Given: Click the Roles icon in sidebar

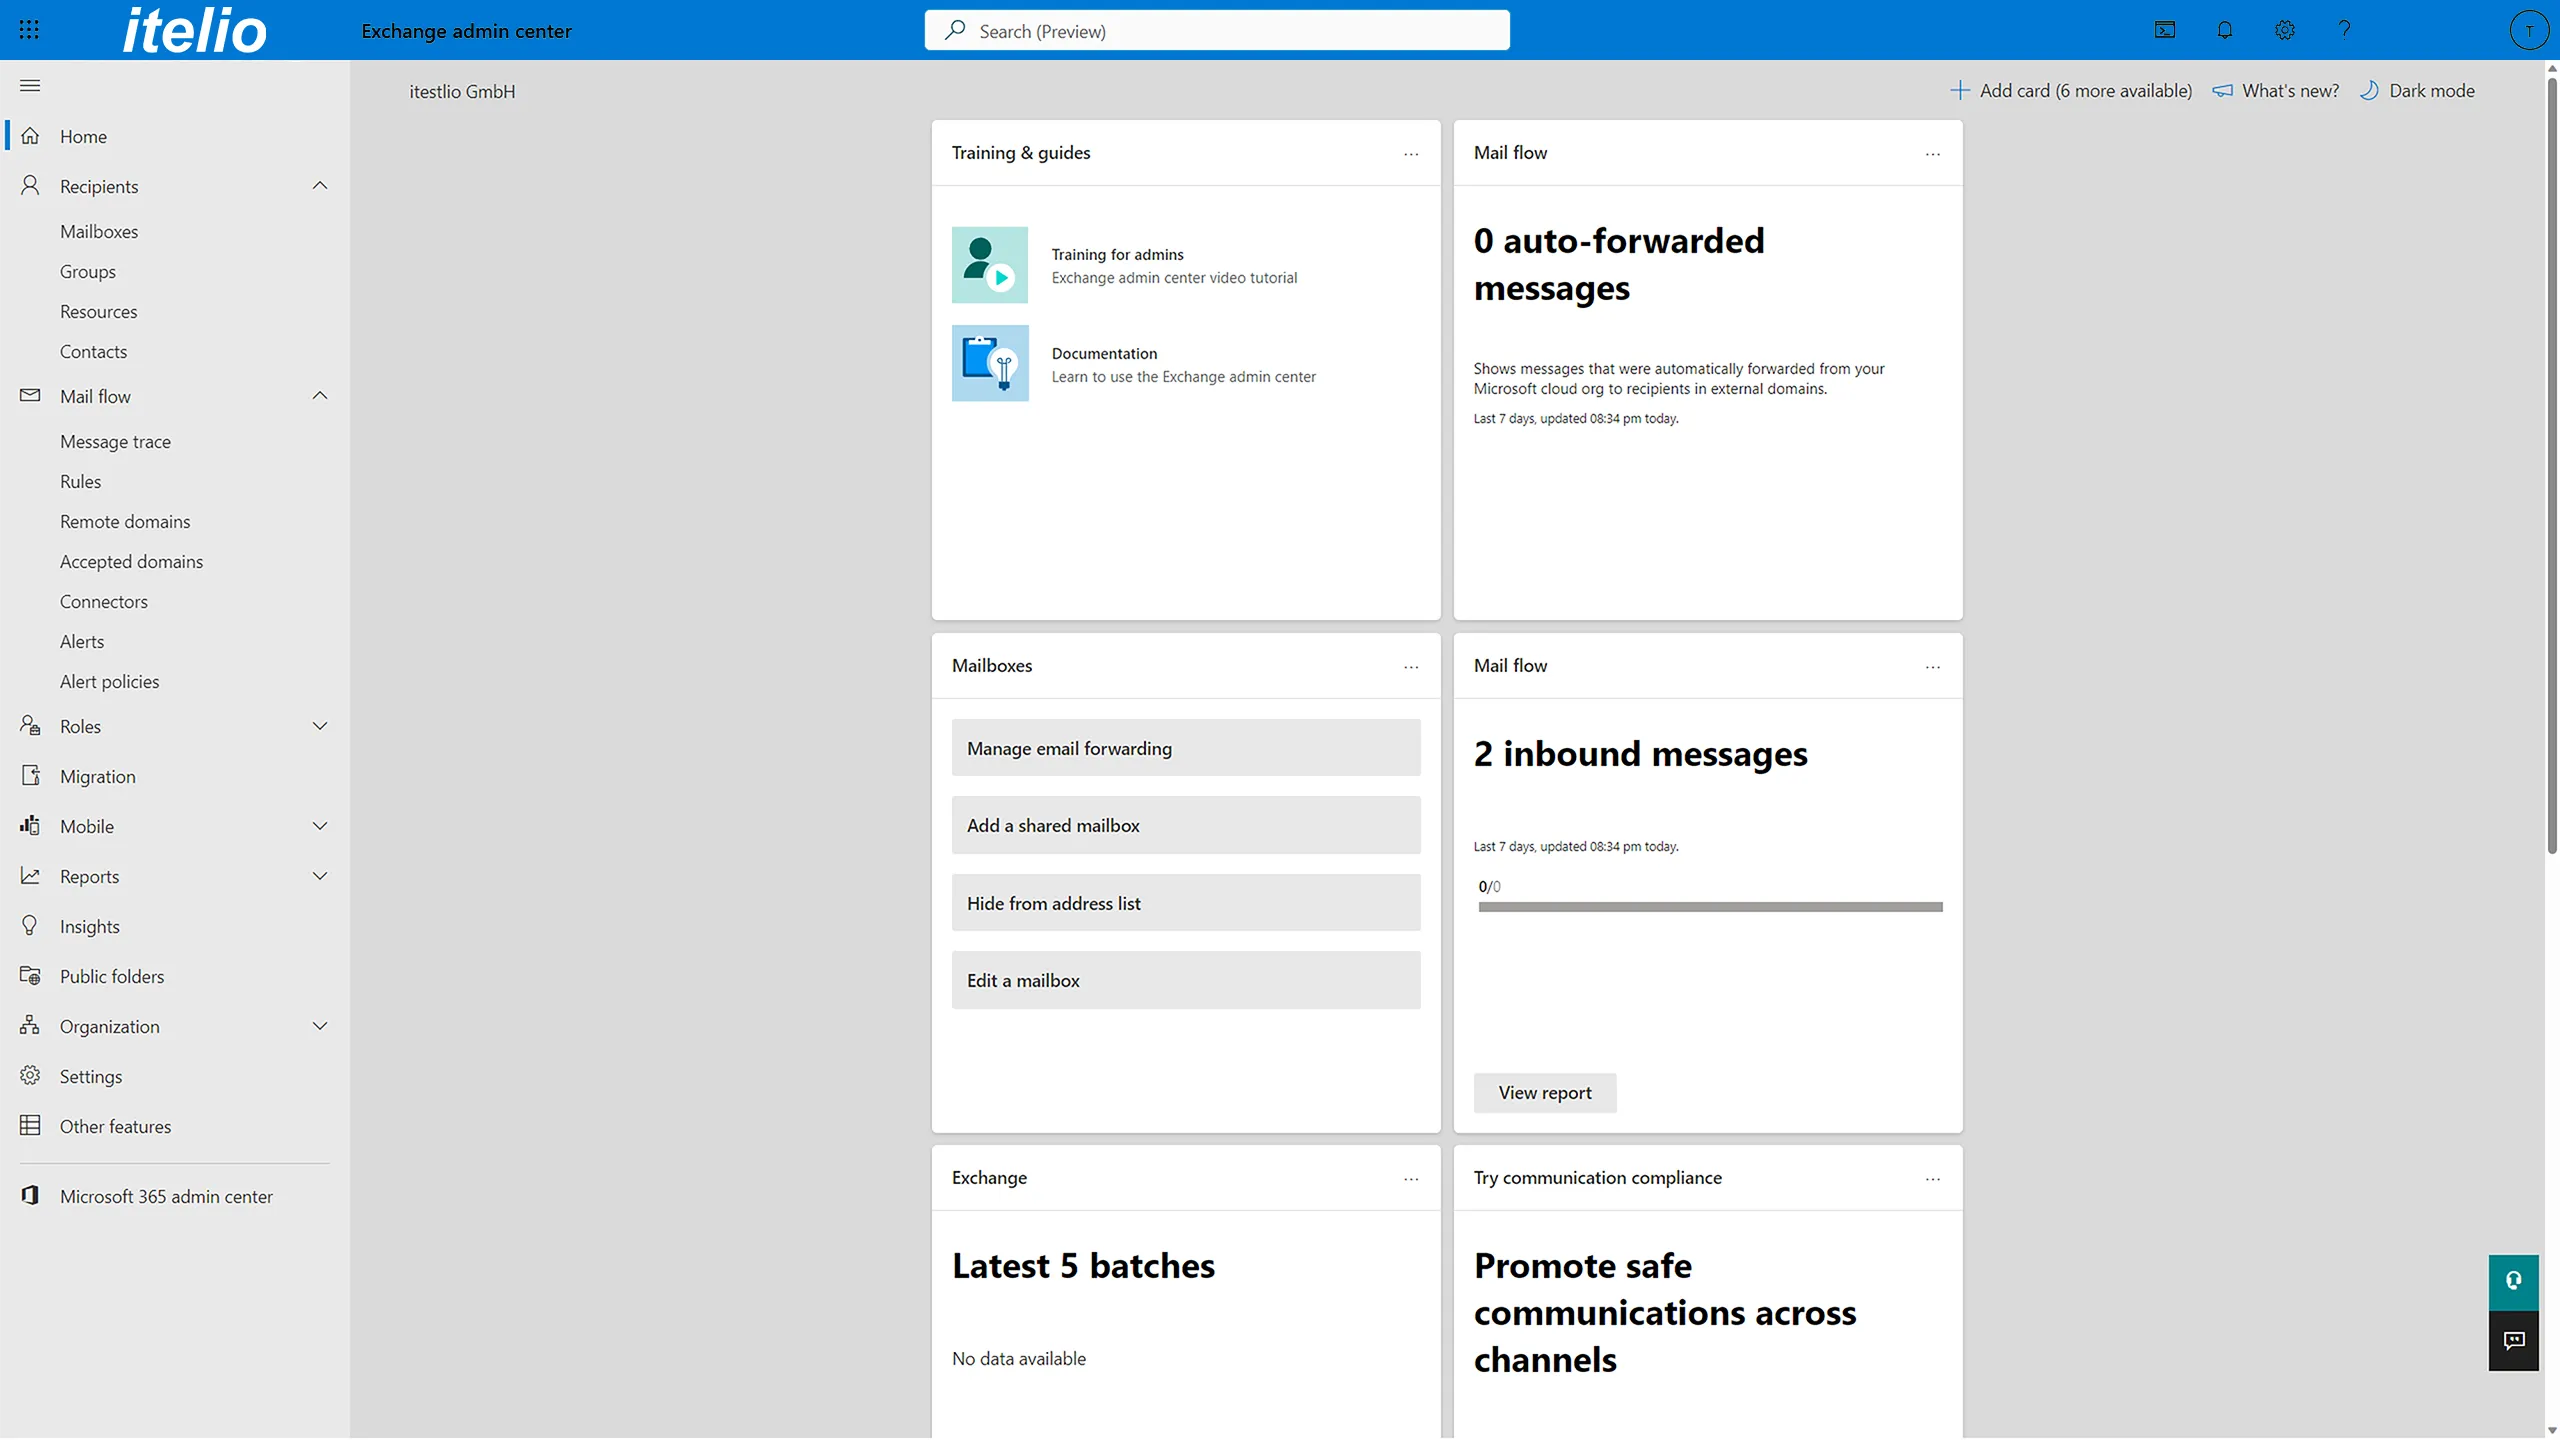Looking at the screenshot, I should (x=30, y=726).
